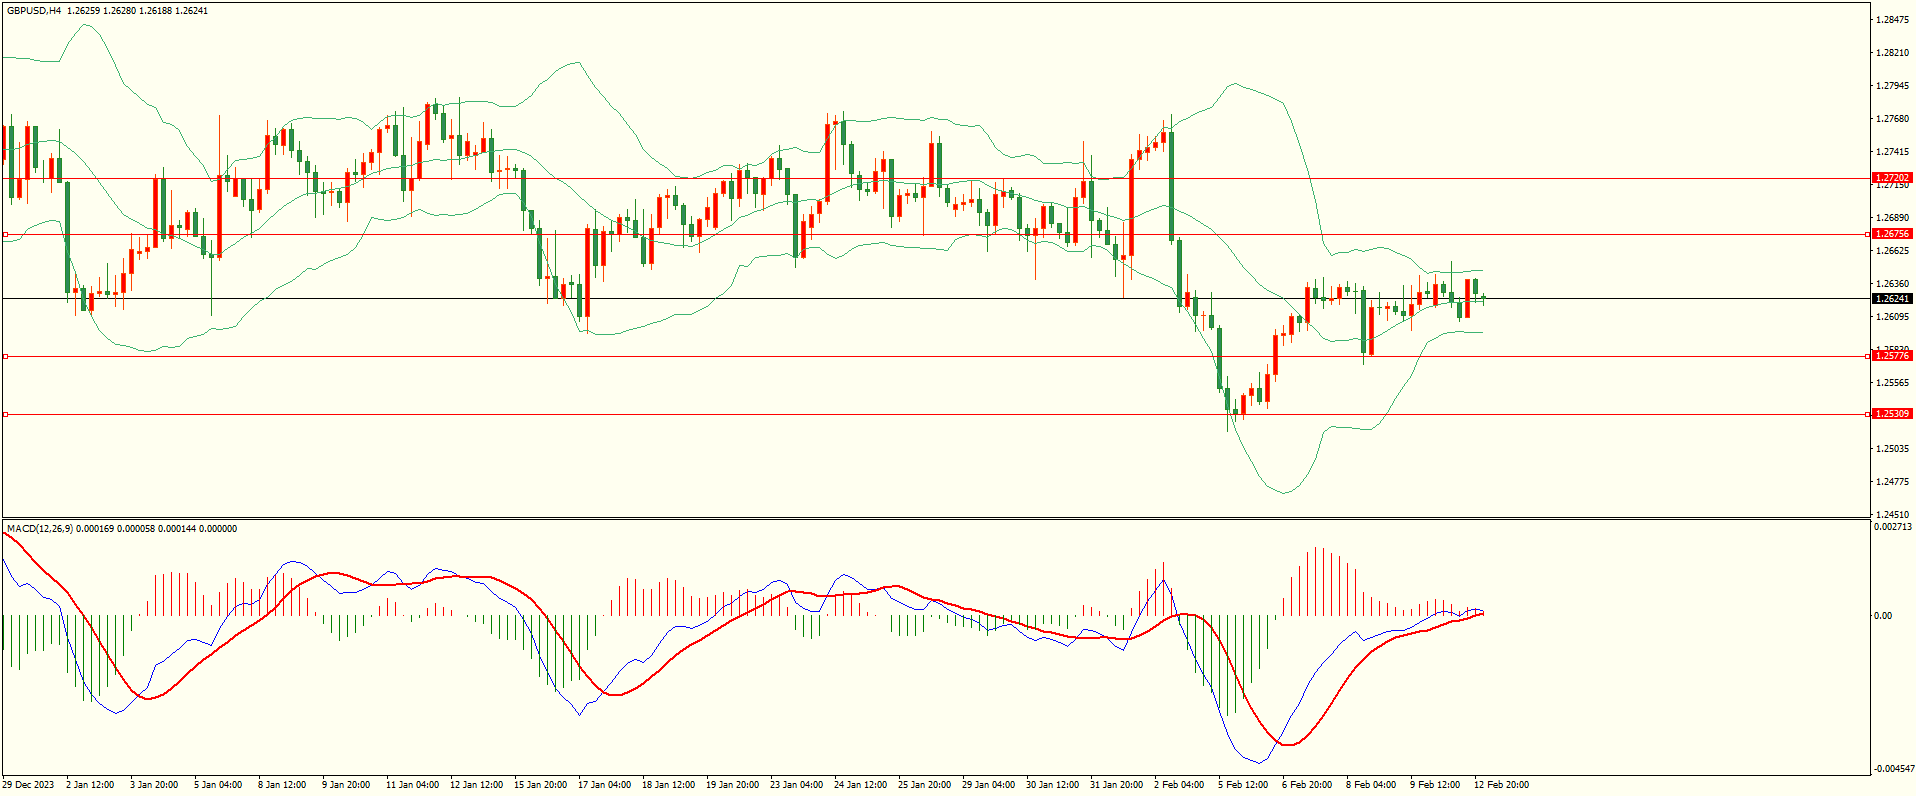Viewport: 1916px width, 796px height.
Task: Click the 2 Feb 04:00 time axis label
Action: (1179, 785)
